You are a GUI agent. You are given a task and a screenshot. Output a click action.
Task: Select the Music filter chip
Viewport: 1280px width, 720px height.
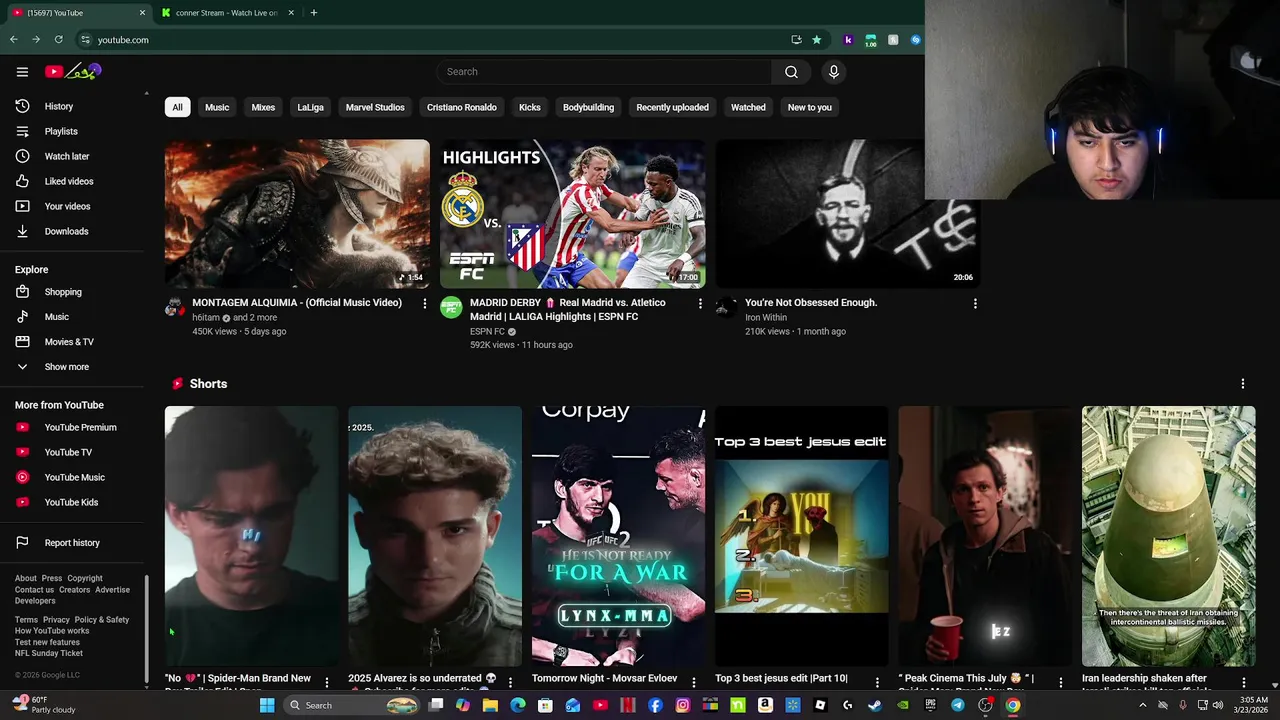tap(217, 107)
